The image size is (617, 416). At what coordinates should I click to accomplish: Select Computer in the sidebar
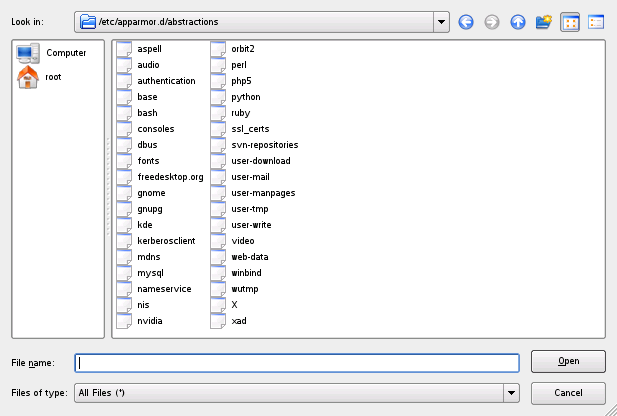tap(51, 53)
